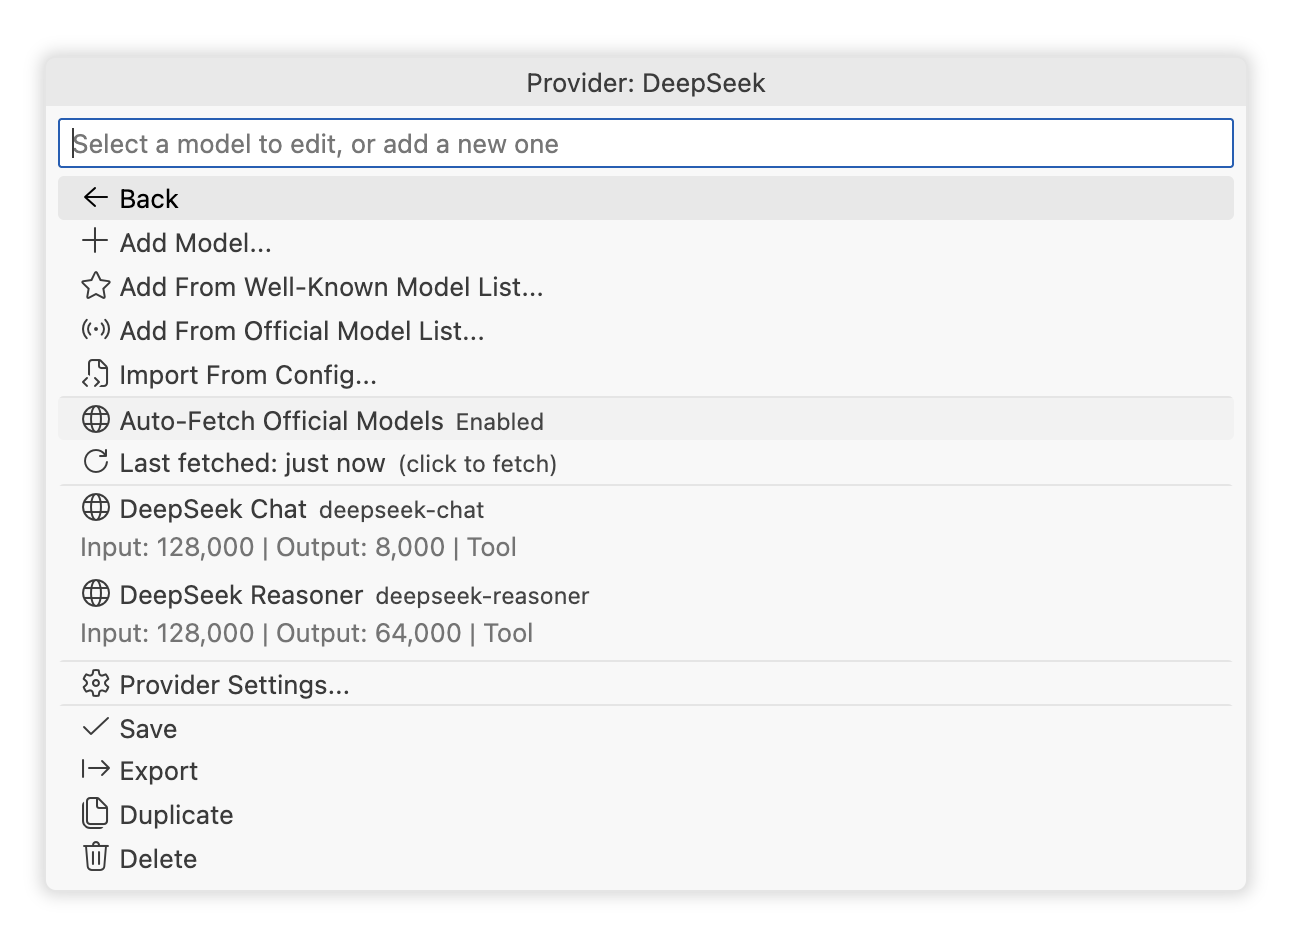Viewport: 1296px width, 940px height.
Task: Choose Add Model... option
Action: pyautogui.click(x=646, y=242)
